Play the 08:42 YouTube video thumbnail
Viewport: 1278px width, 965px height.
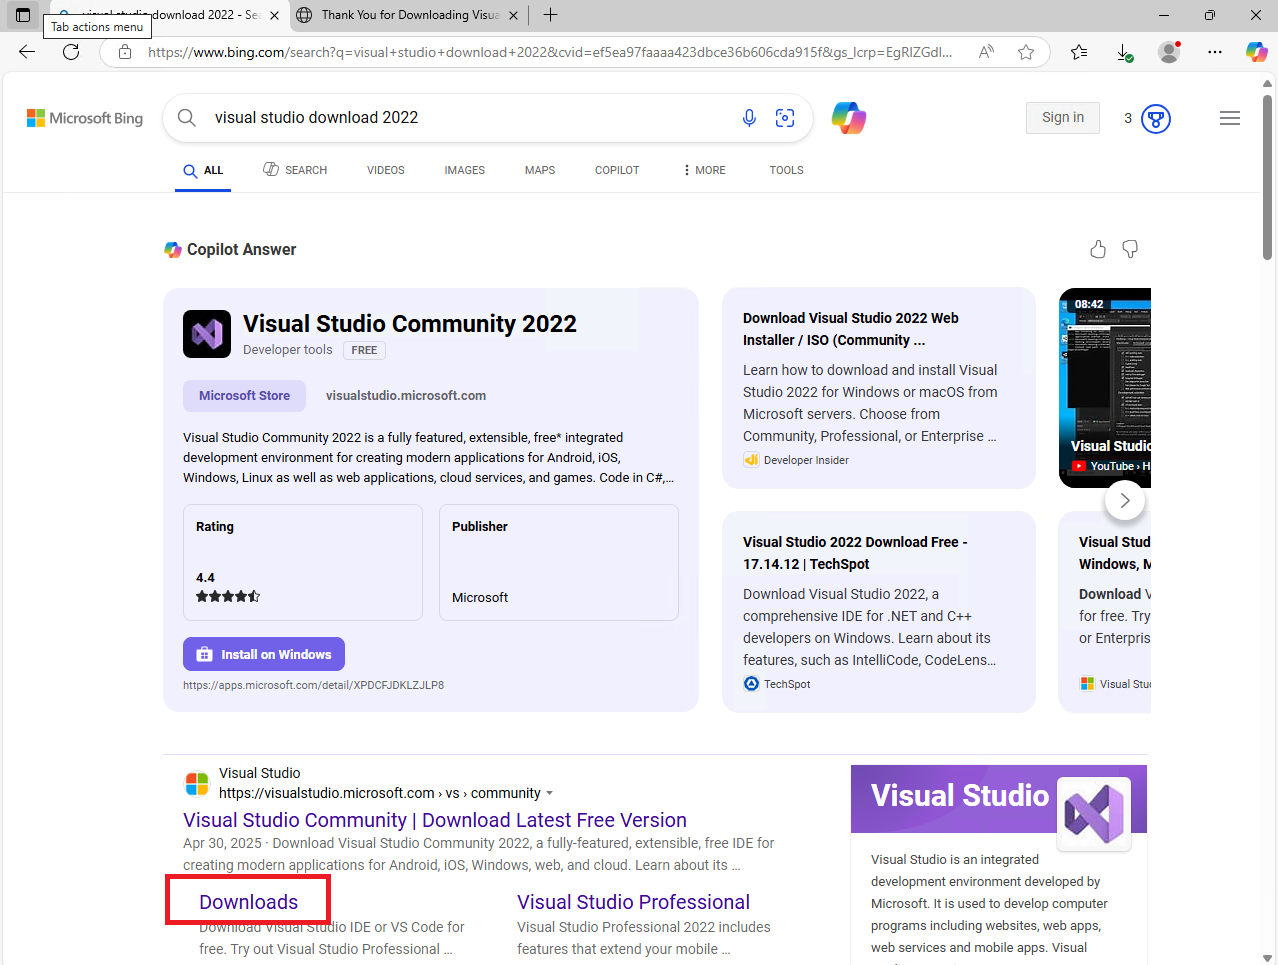(x=1105, y=388)
